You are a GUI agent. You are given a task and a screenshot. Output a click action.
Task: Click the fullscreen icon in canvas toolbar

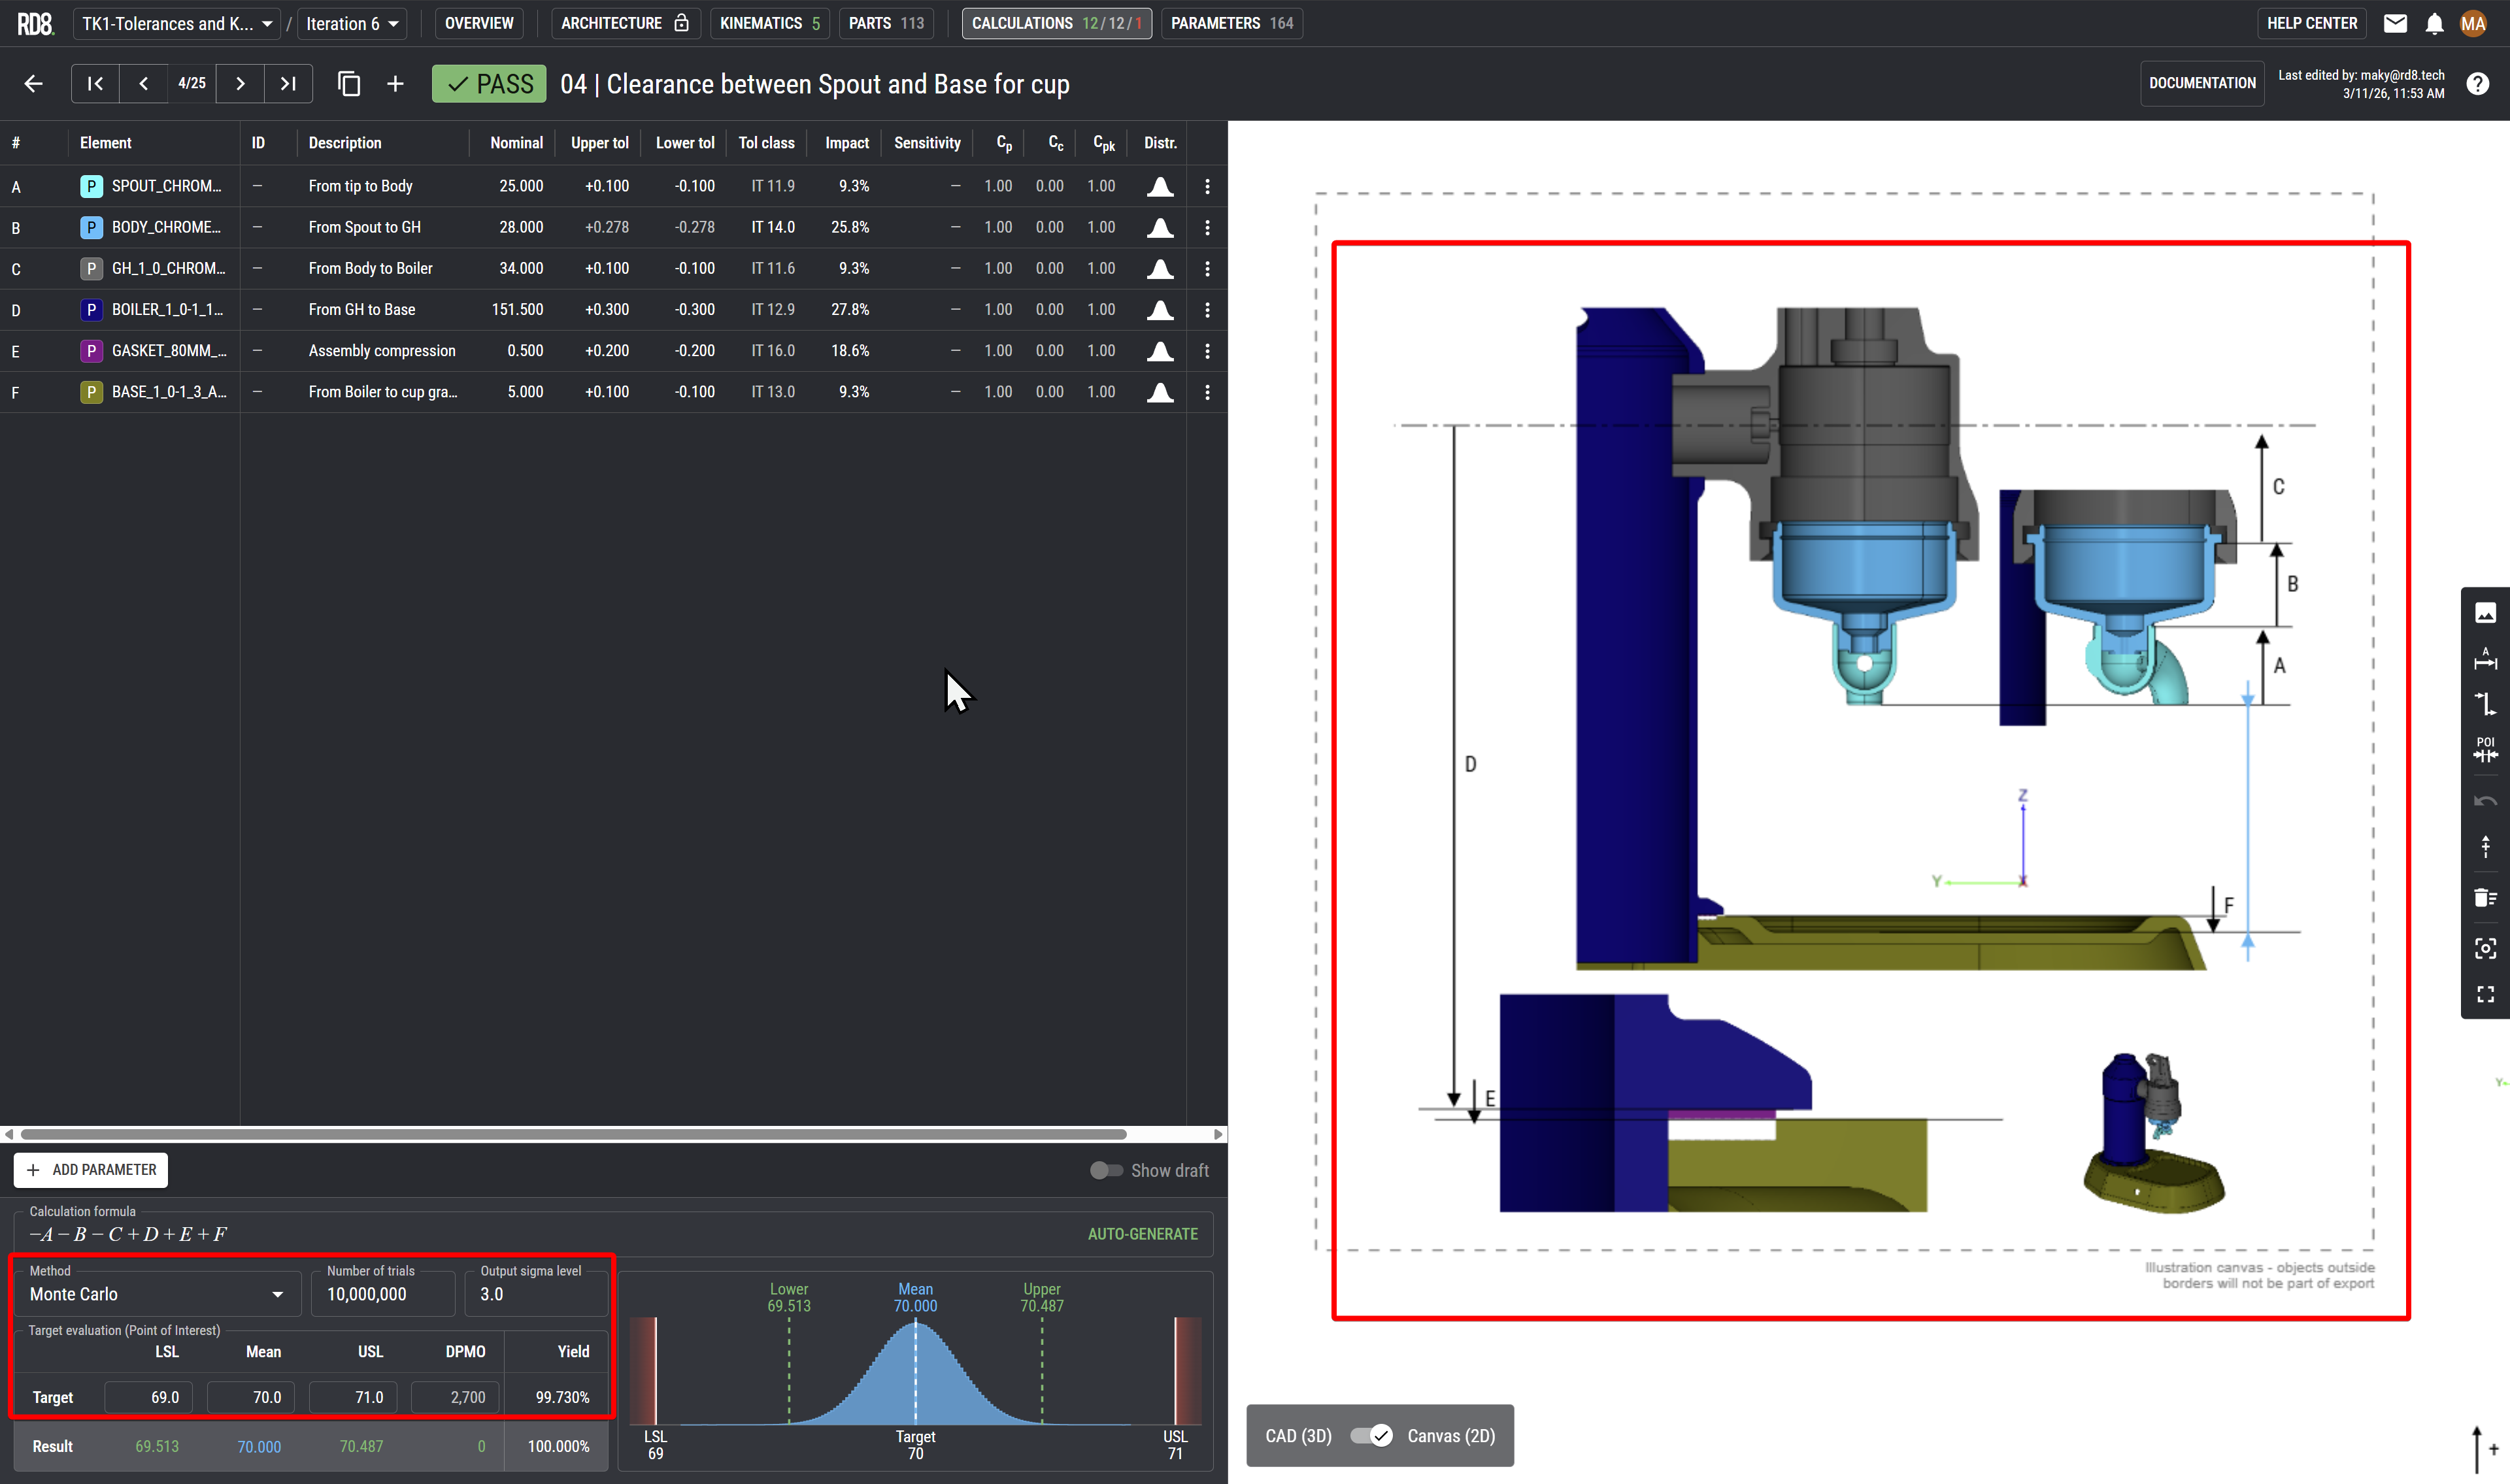coord(2485,994)
